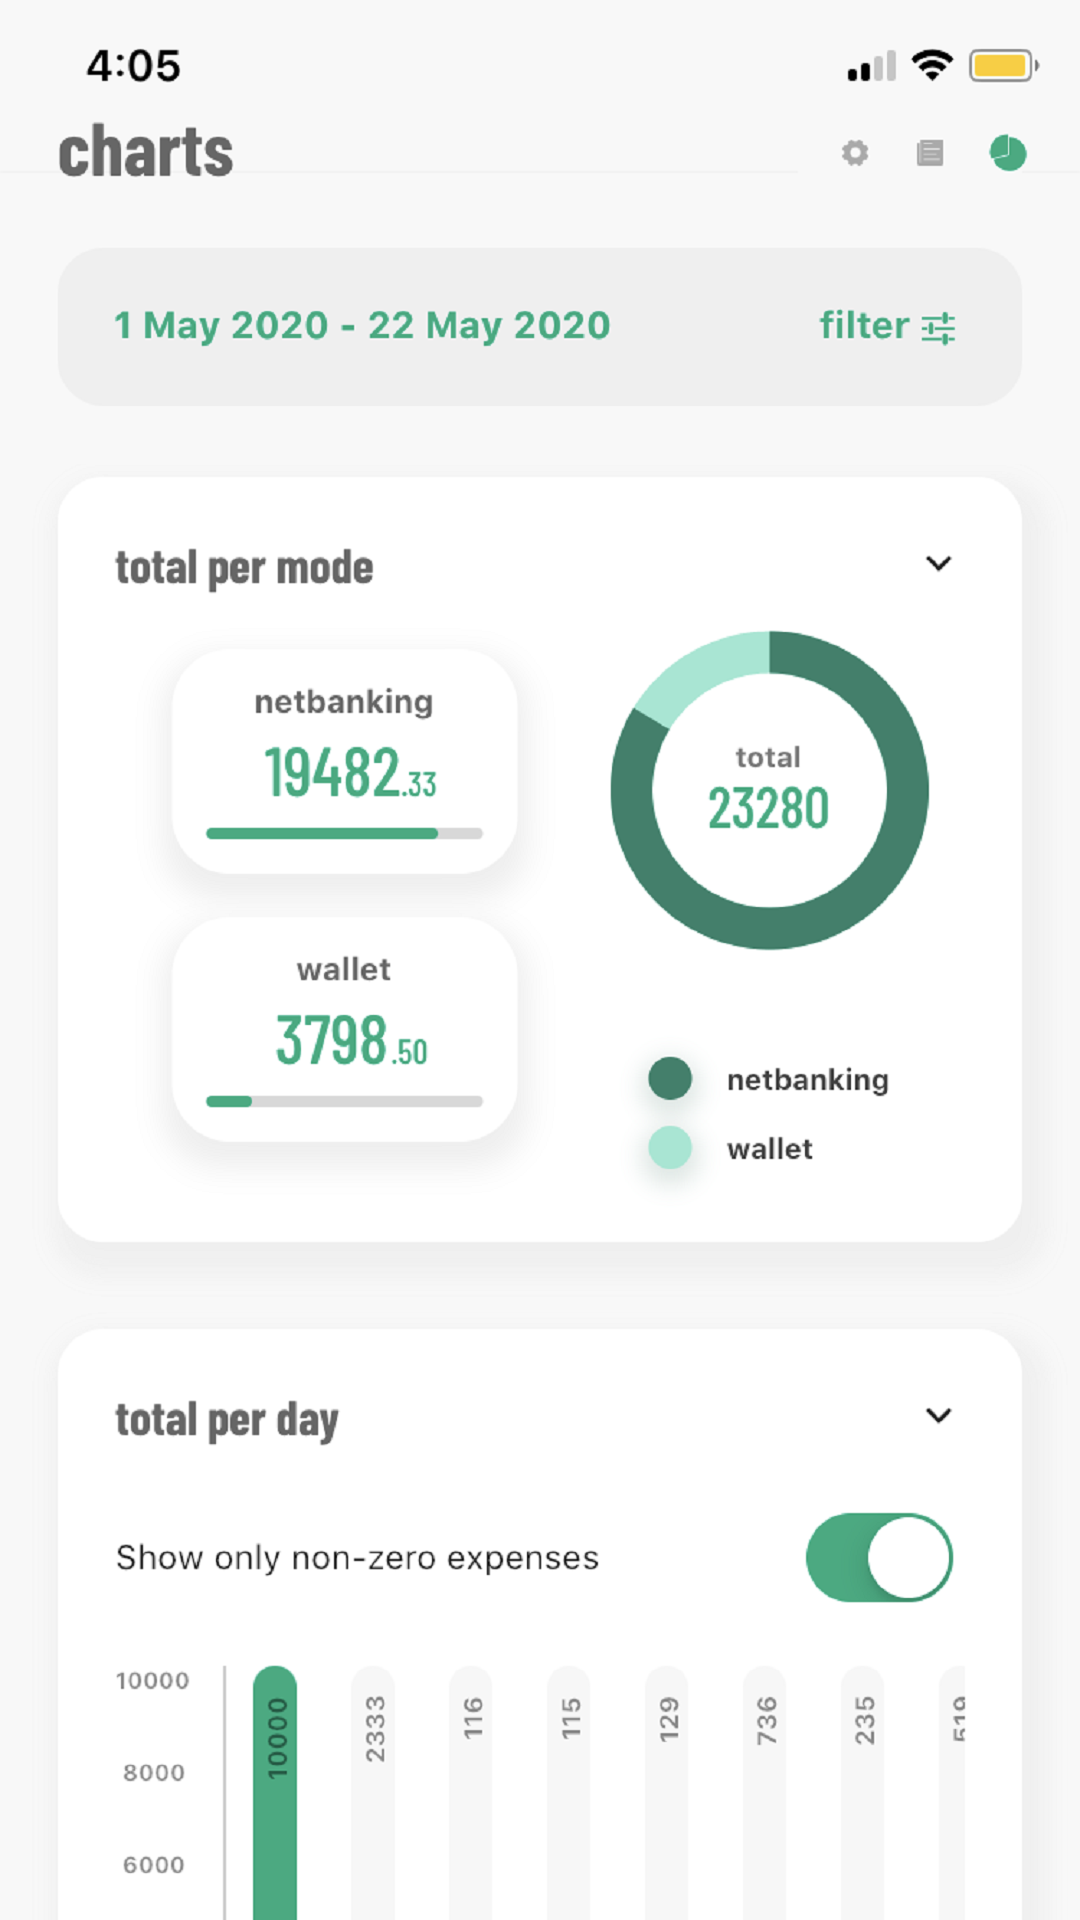The width and height of the screenshot is (1080, 1920).
Task: Open the 1 May – 22 May date range
Action: point(362,326)
